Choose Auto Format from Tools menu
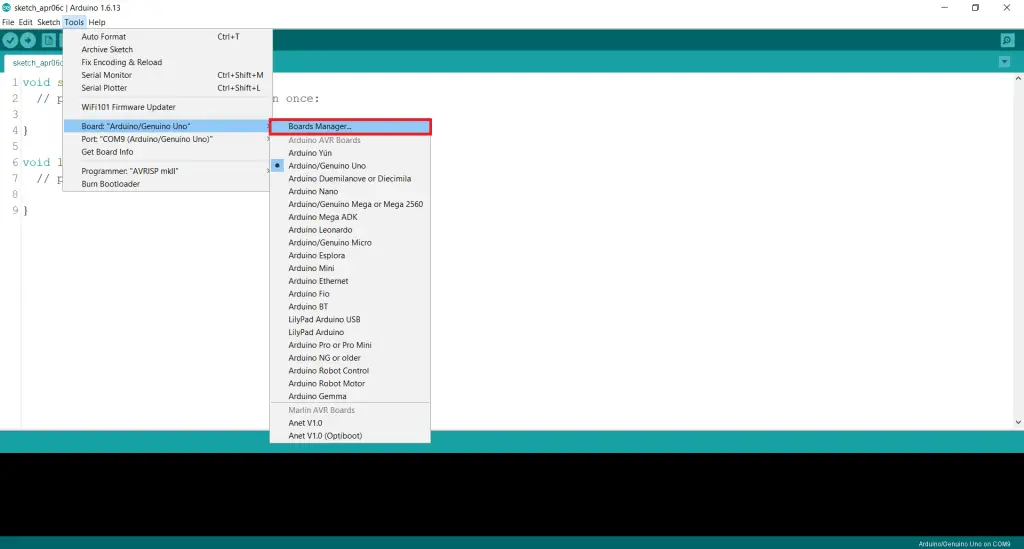The image size is (1024, 549). pos(167,37)
